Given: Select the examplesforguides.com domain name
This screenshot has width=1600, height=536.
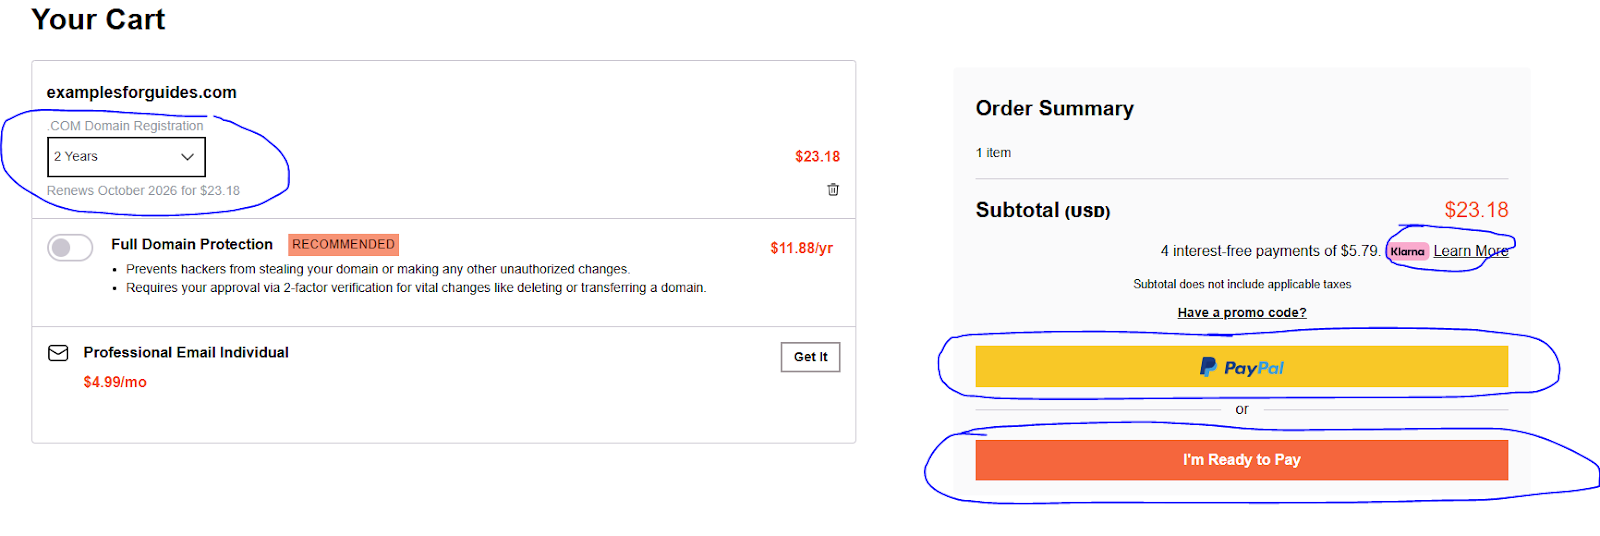Looking at the screenshot, I should click(141, 92).
